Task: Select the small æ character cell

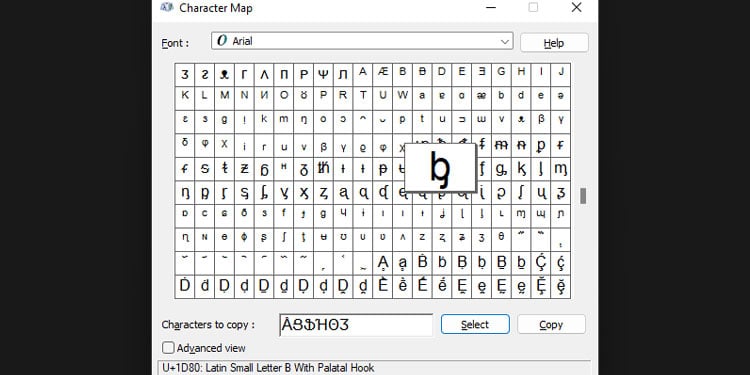Action: [x=482, y=98]
